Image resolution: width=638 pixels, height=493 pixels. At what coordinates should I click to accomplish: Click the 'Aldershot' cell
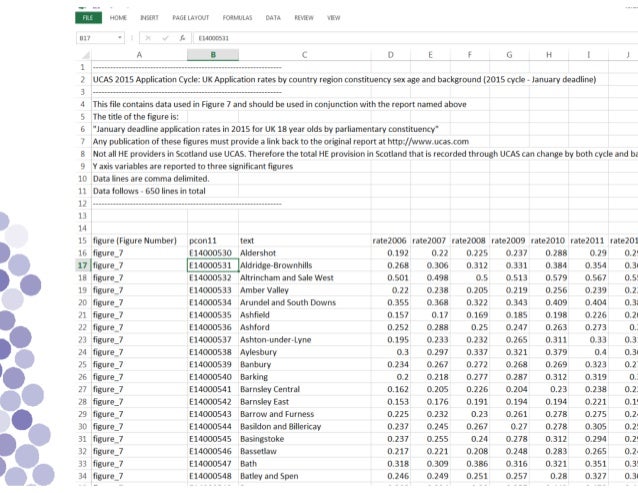pos(304,253)
